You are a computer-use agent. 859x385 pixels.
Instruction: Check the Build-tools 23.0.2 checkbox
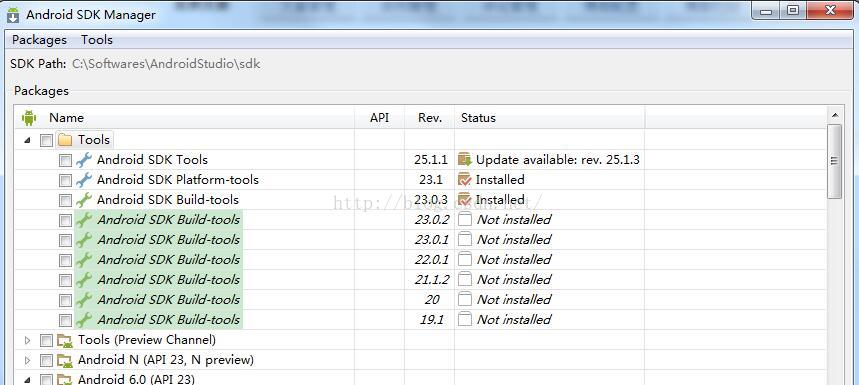coord(65,220)
